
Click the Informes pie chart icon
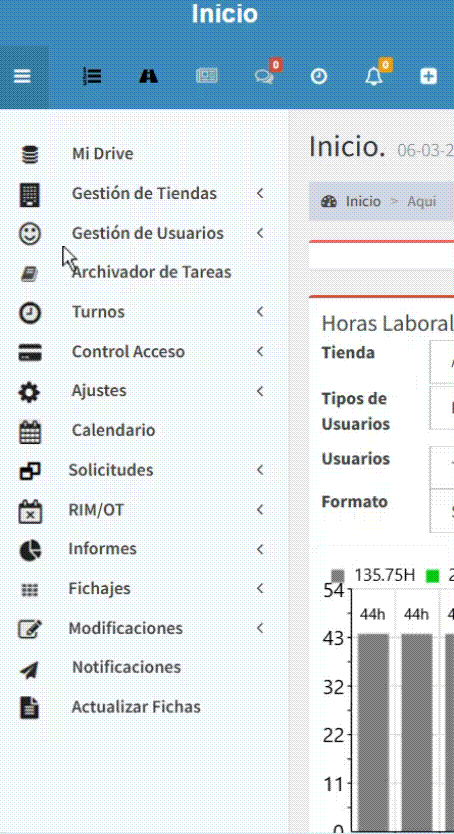click(30, 550)
